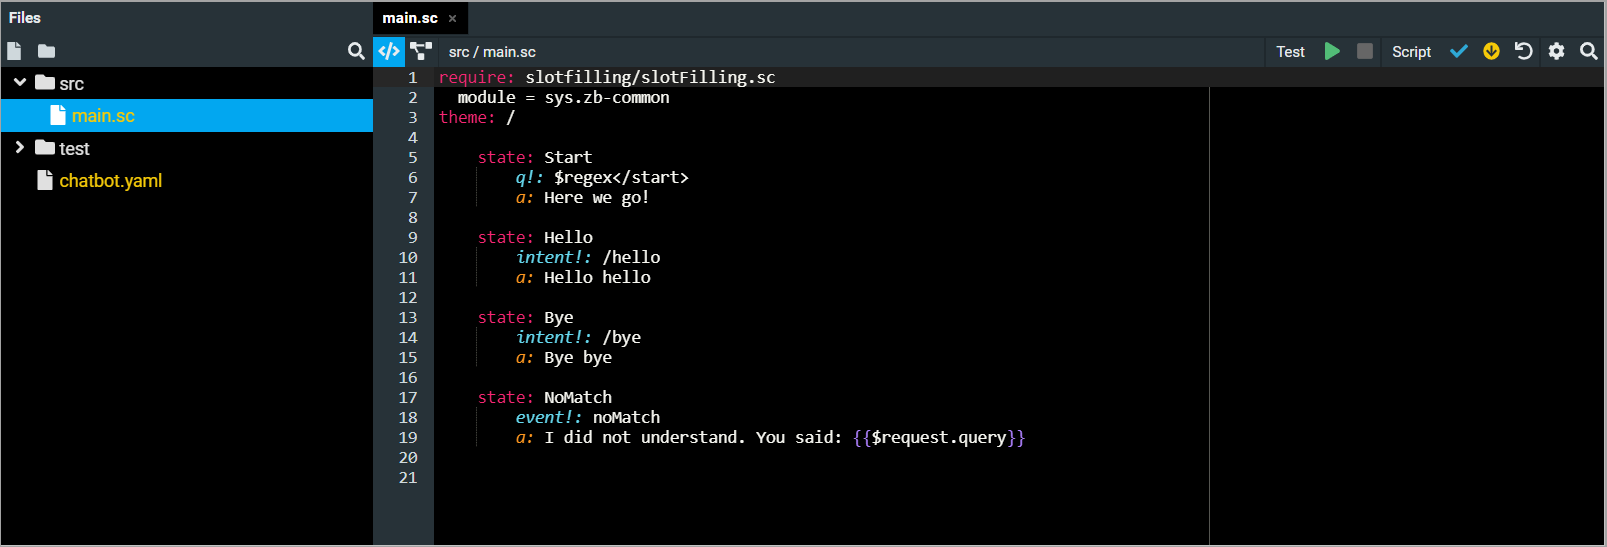The height and width of the screenshot is (547, 1607).
Task: Open editor search magnifier icon
Action: tap(1588, 51)
